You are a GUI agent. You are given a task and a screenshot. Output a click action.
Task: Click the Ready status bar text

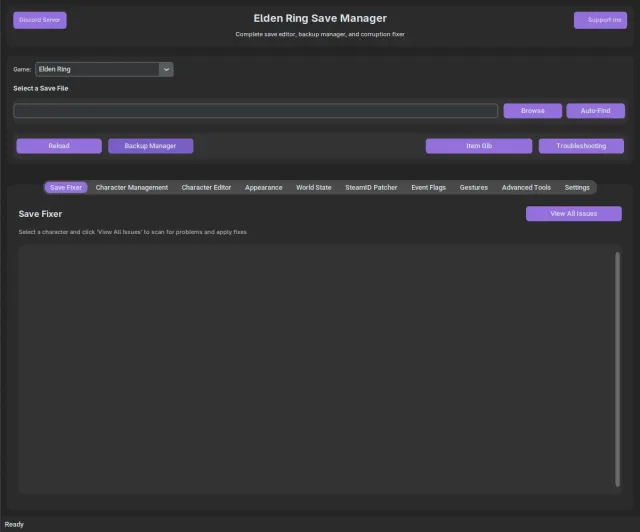pos(14,524)
